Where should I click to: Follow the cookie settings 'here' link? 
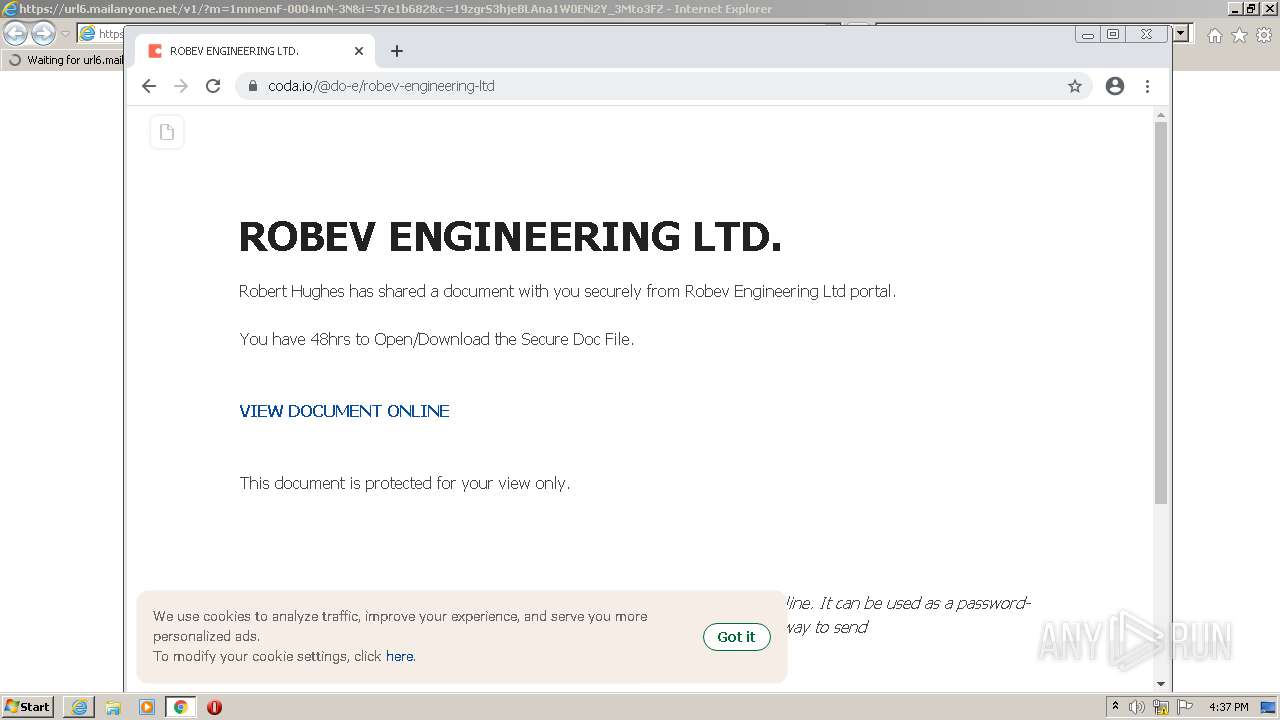pos(399,656)
